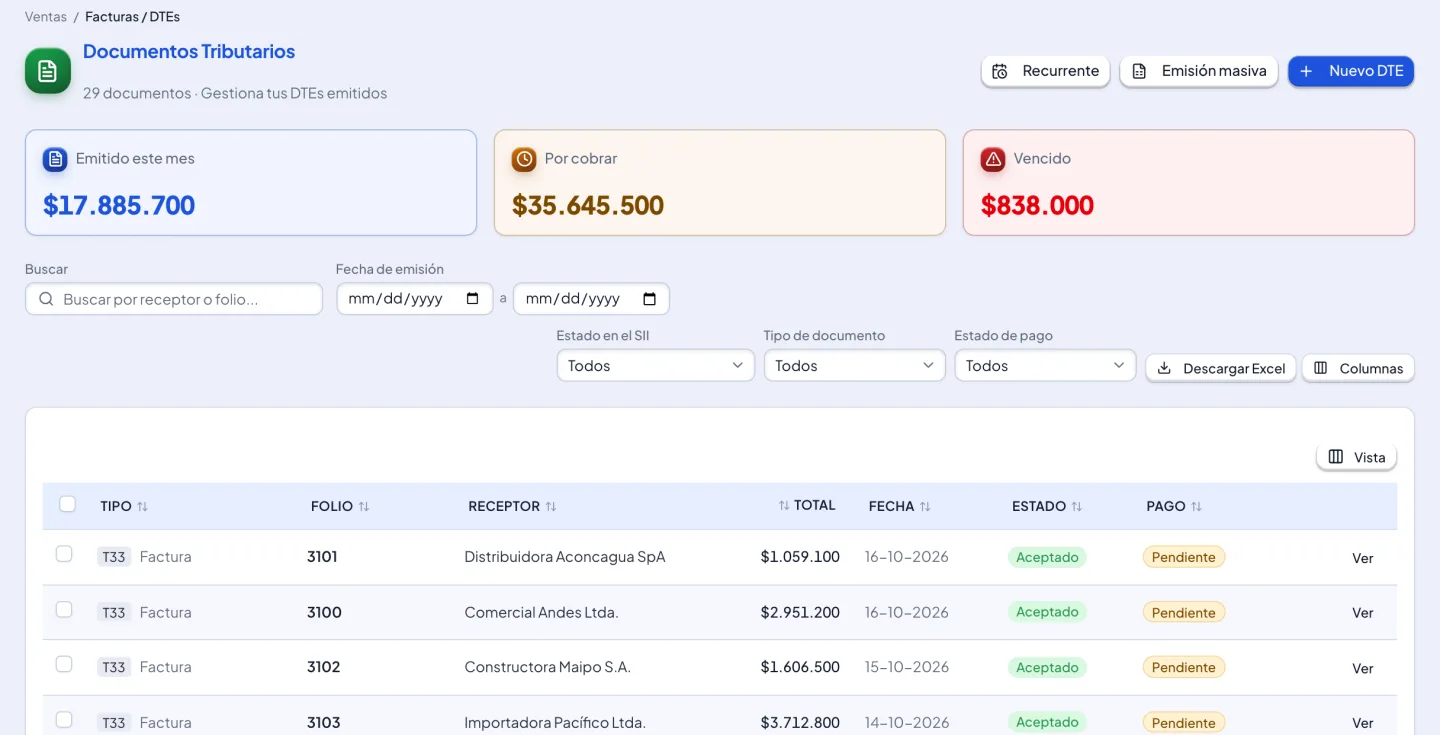Sort table by PAGO column arrows
The width and height of the screenshot is (1440, 735).
click(x=1196, y=507)
